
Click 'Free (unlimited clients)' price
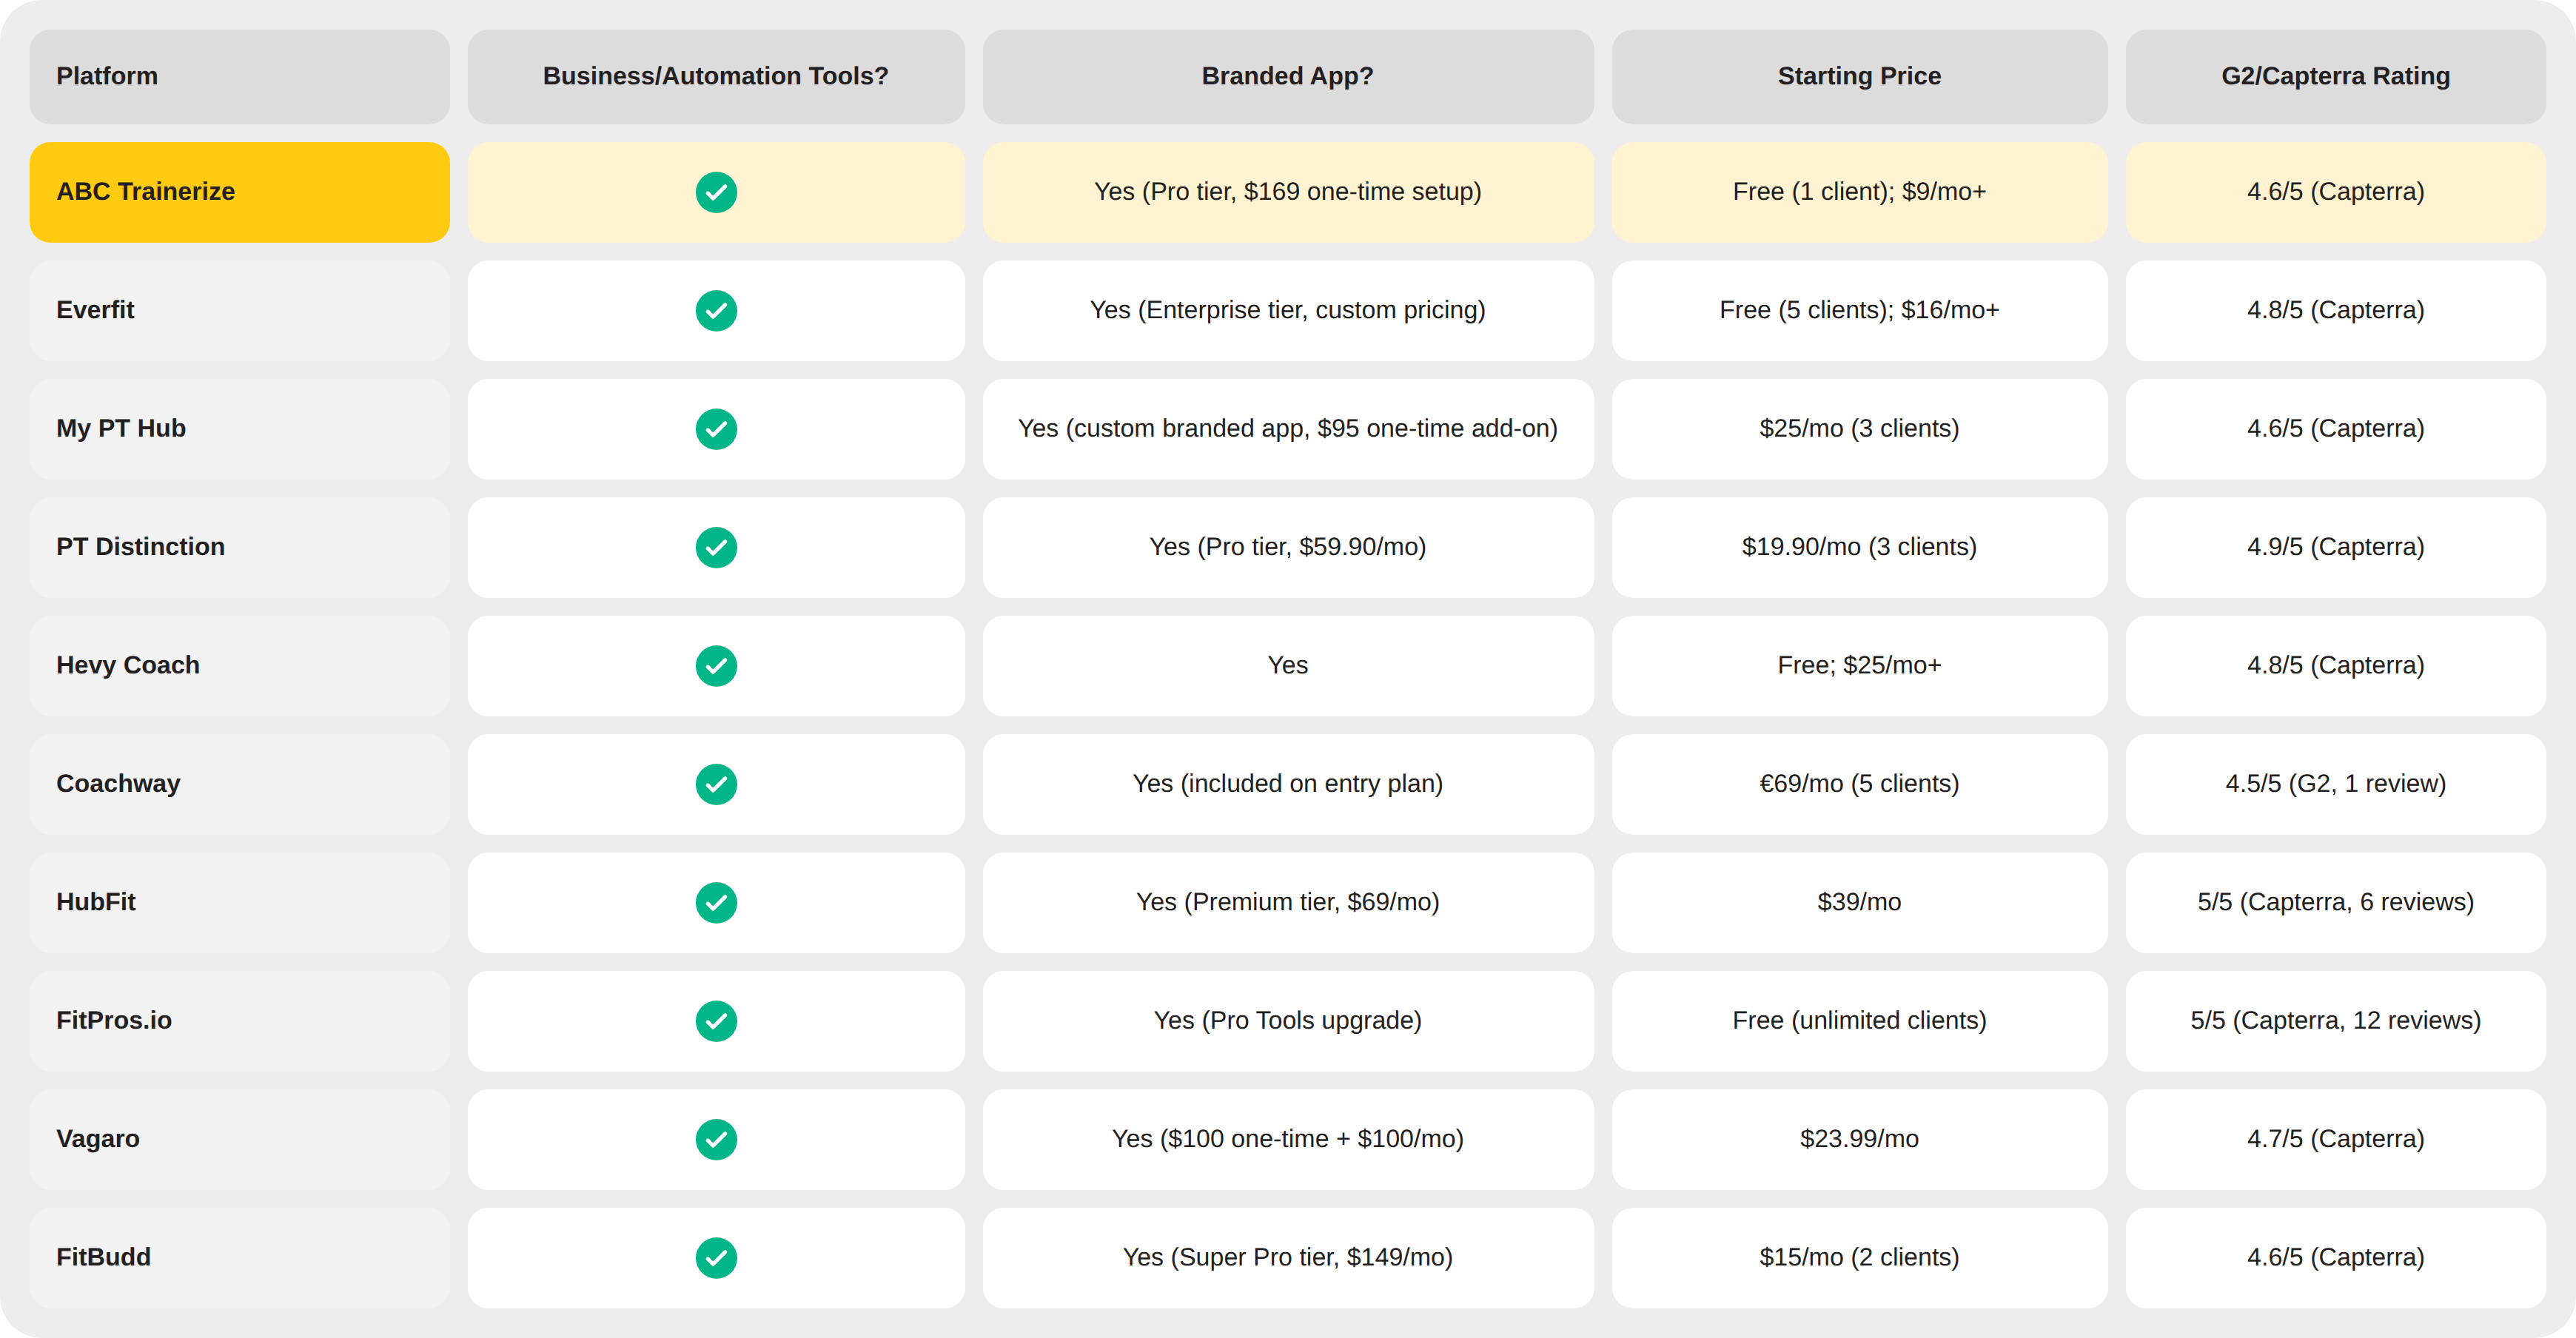(x=1859, y=1021)
